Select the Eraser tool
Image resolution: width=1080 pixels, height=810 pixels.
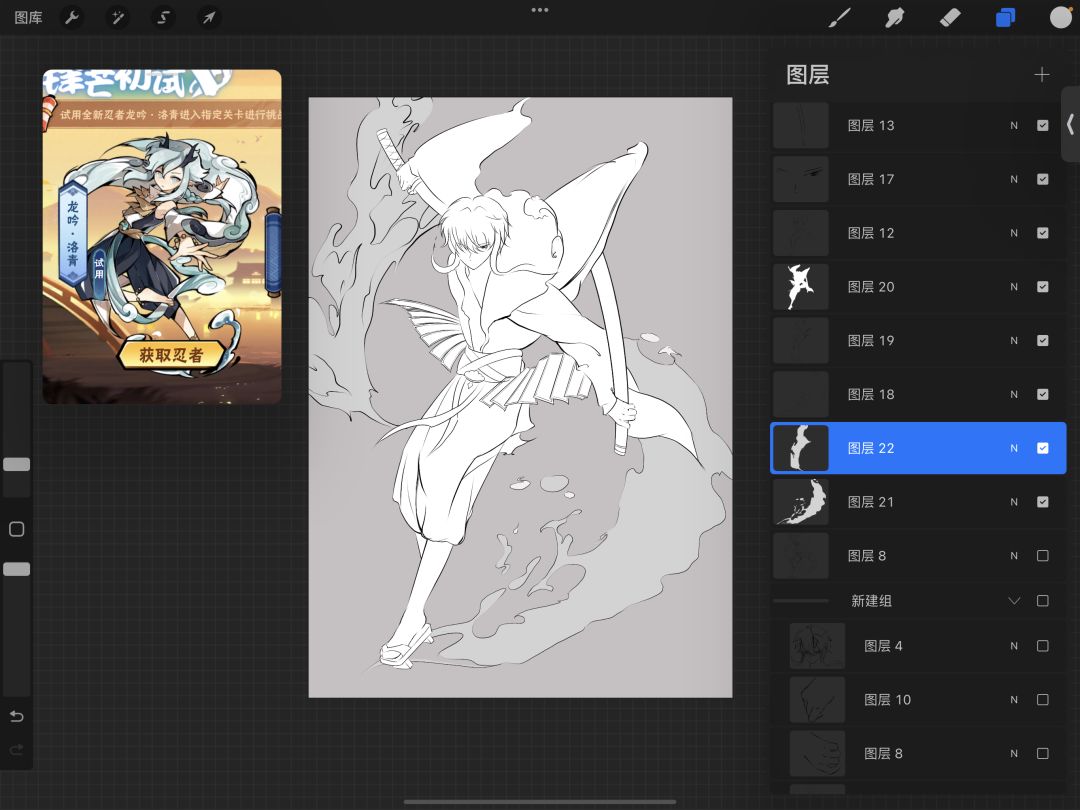tap(950, 17)
